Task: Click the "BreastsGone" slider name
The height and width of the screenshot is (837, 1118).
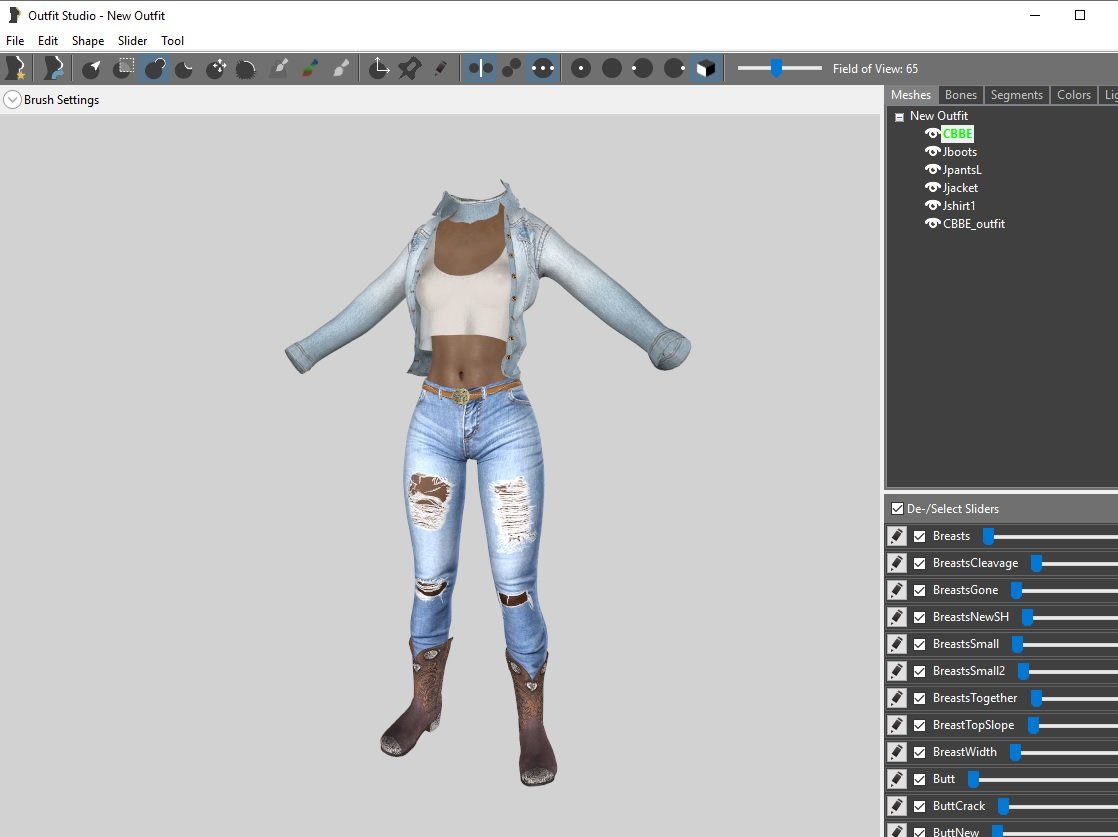Action: (x=965, y=590)
